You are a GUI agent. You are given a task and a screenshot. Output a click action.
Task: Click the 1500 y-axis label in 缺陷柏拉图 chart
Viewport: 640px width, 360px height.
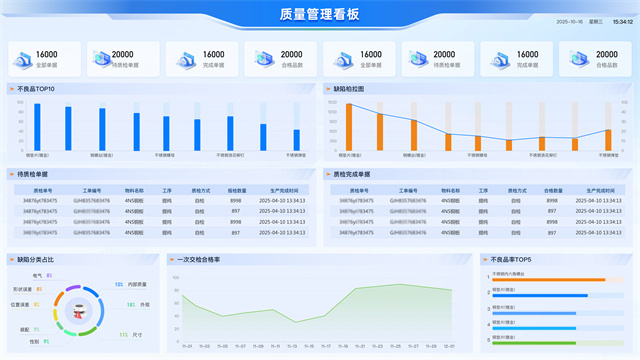pos(332,102)
